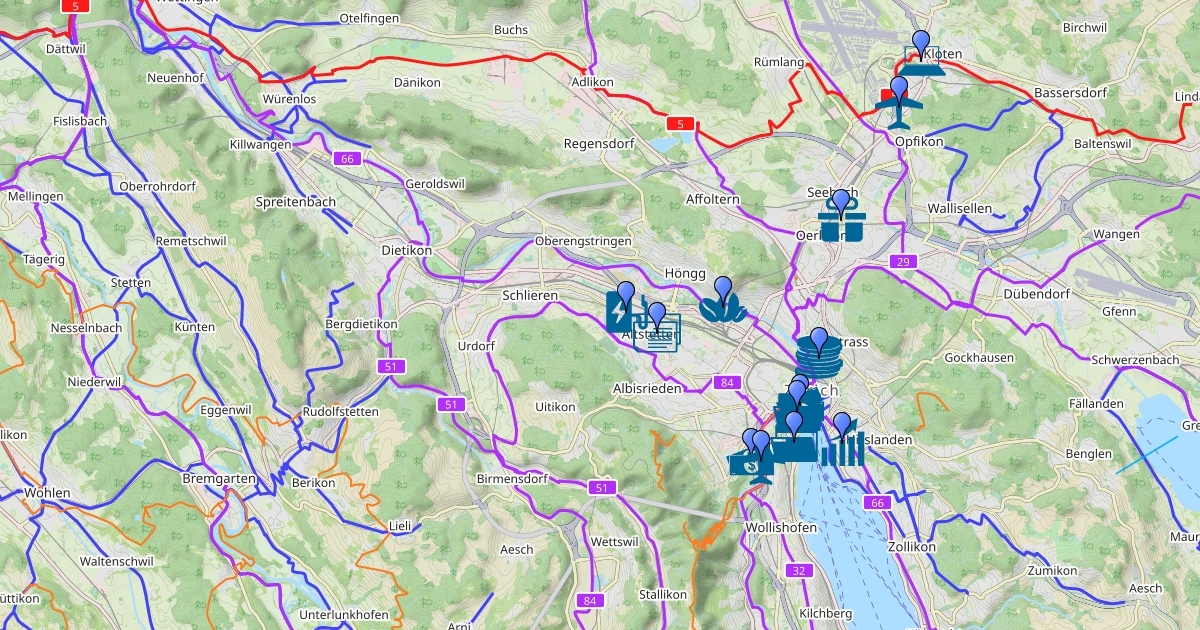Open the newspaper document marker at Altstetten
This screenshot has height=630, width=1200.
coord(657,329)
